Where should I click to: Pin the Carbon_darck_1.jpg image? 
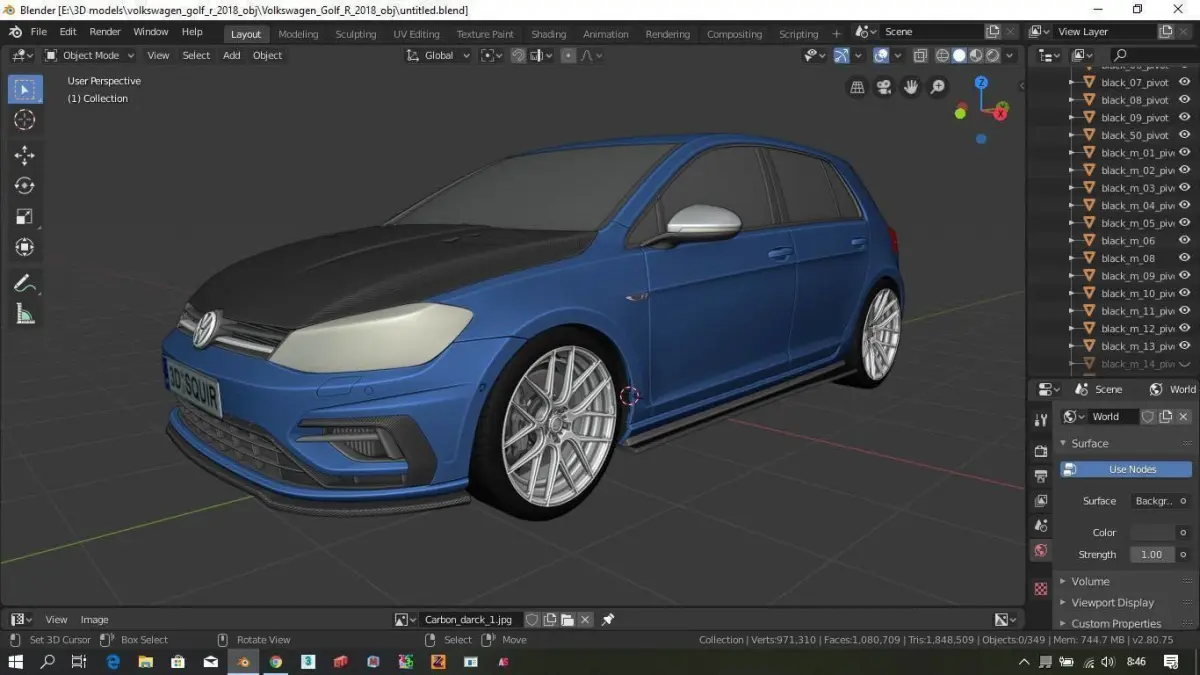click(607, 619)
